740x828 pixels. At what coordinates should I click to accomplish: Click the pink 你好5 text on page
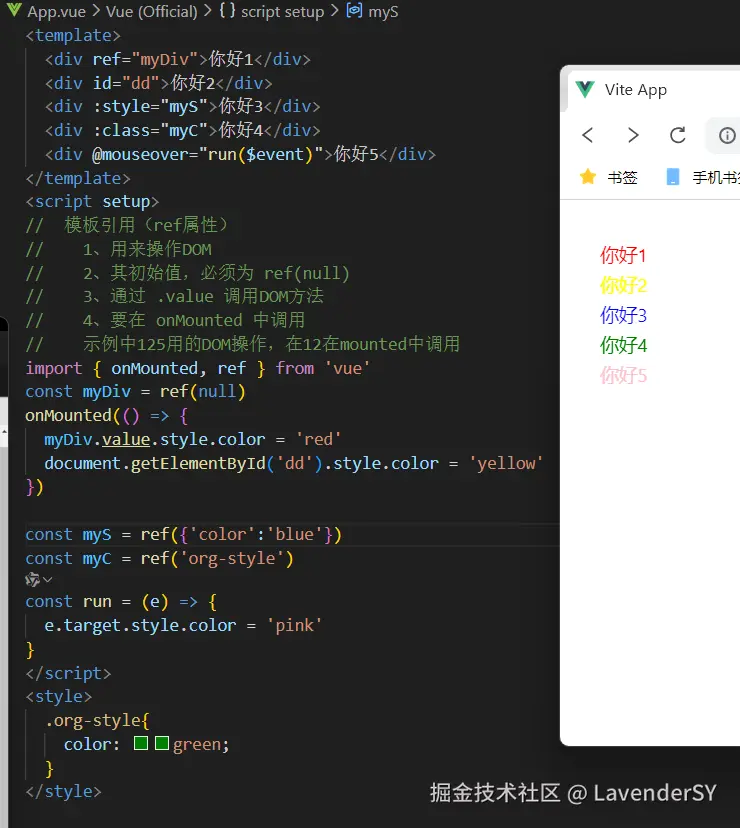coord(624,376)
